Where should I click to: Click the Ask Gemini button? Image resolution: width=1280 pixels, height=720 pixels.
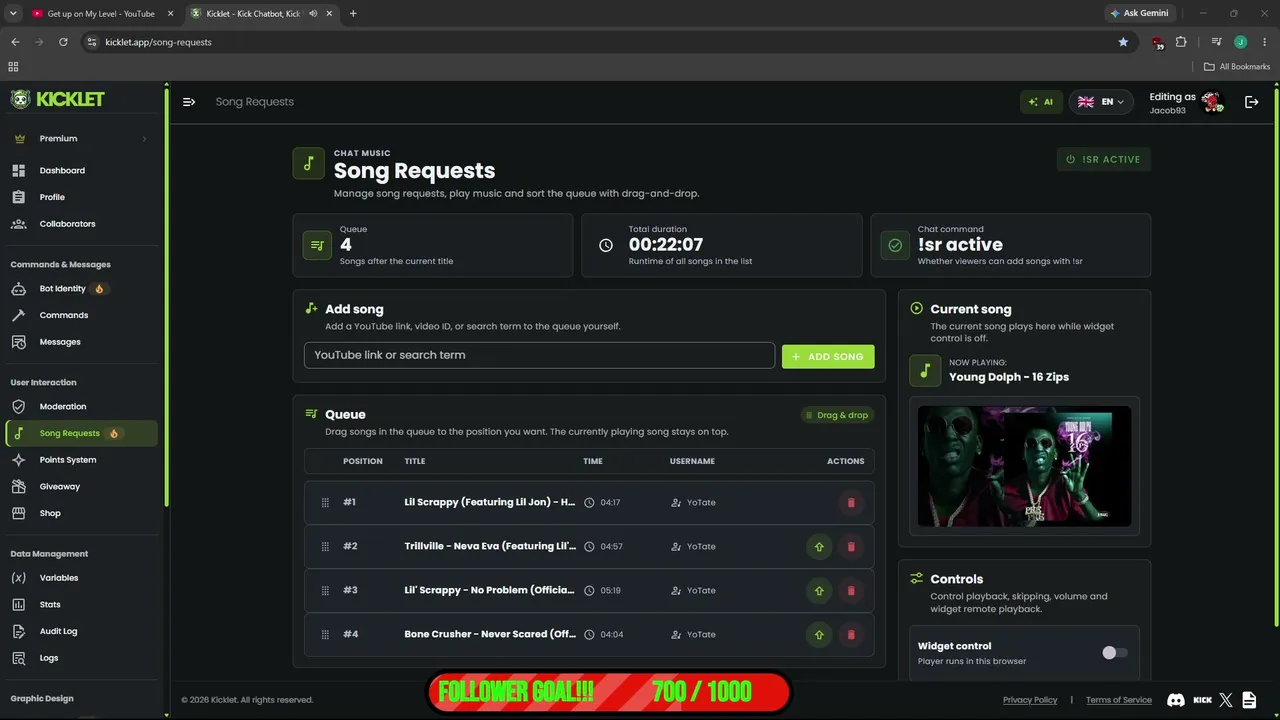point(1139,13)
